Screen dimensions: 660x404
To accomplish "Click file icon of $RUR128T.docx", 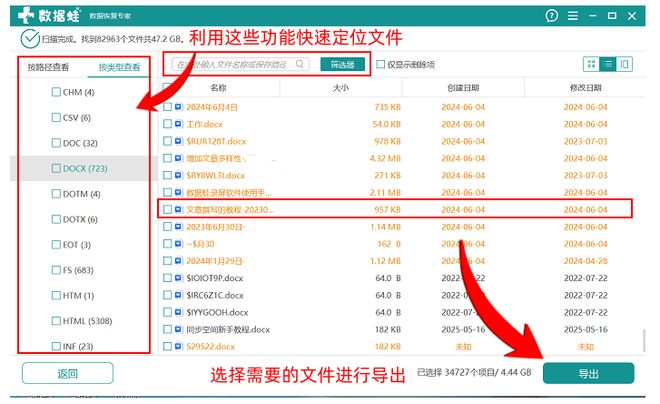I will [178, 141].
